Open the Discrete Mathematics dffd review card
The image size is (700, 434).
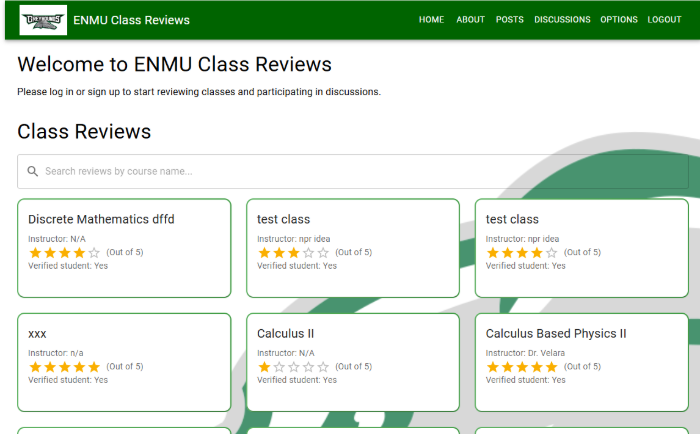click(124, 248)
